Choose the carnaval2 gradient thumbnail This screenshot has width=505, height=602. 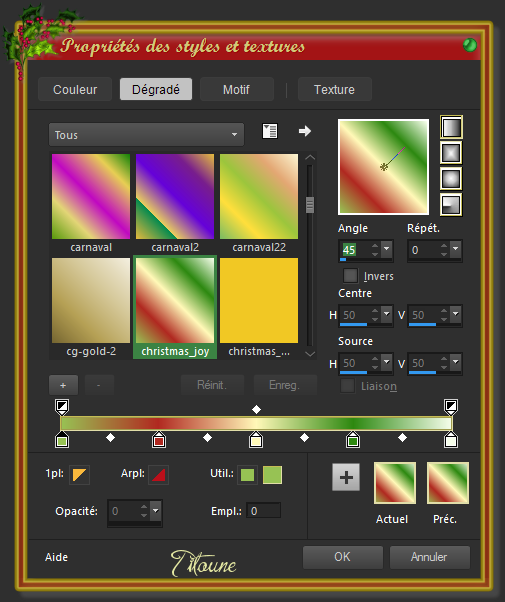pyautogui.click(x=175, y=203)
